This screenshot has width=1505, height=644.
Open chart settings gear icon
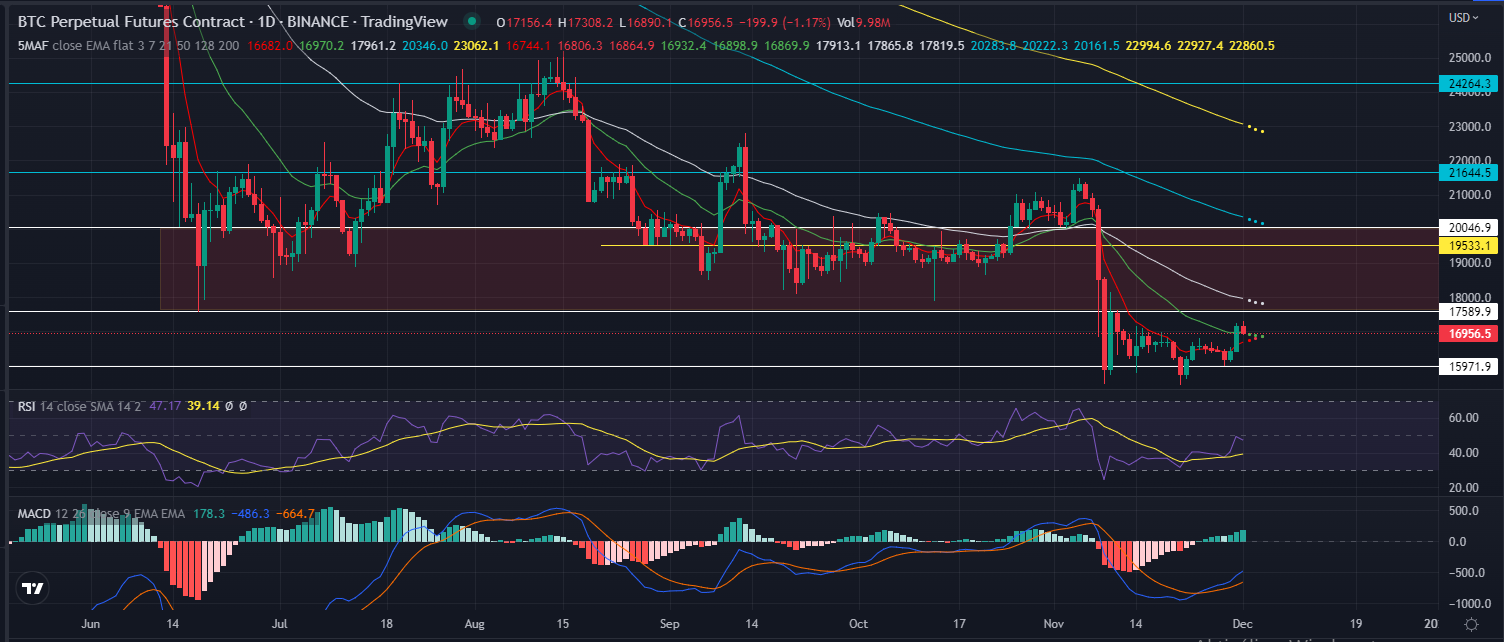(x=1471, y=624)
